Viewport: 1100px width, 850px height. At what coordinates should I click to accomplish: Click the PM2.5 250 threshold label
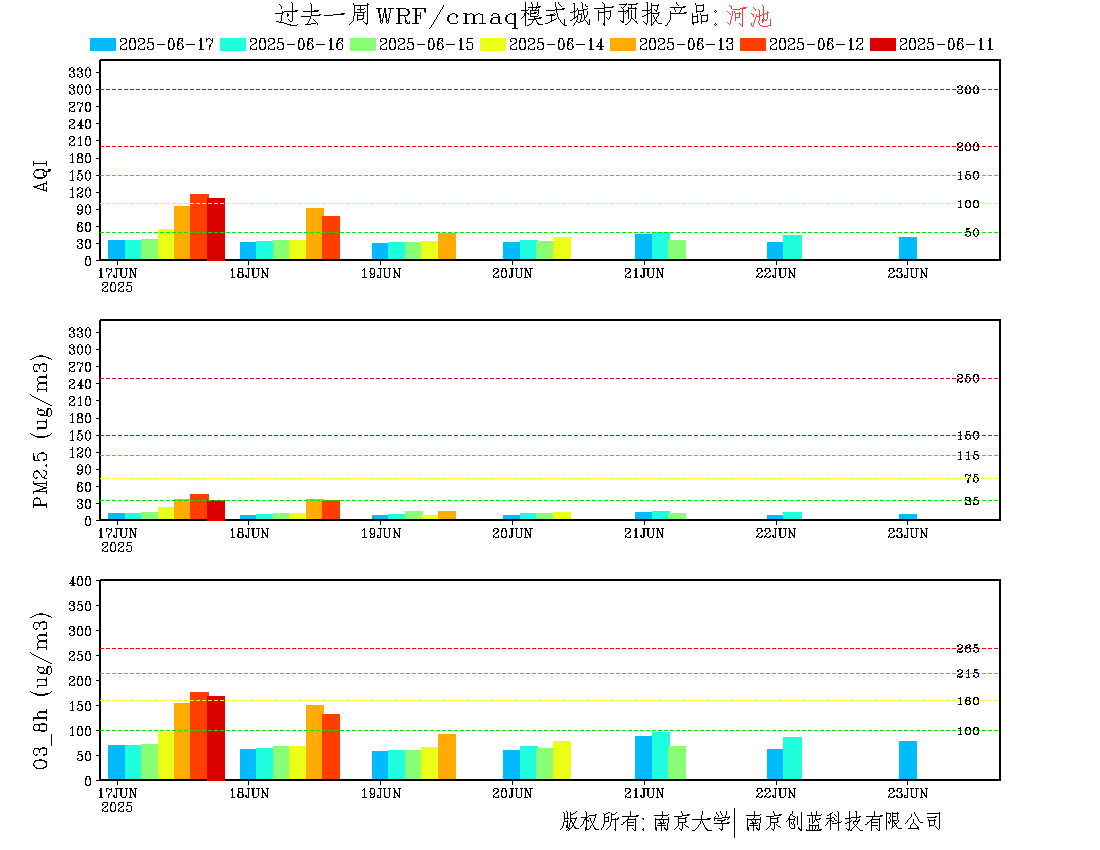[x=968, y=379]
